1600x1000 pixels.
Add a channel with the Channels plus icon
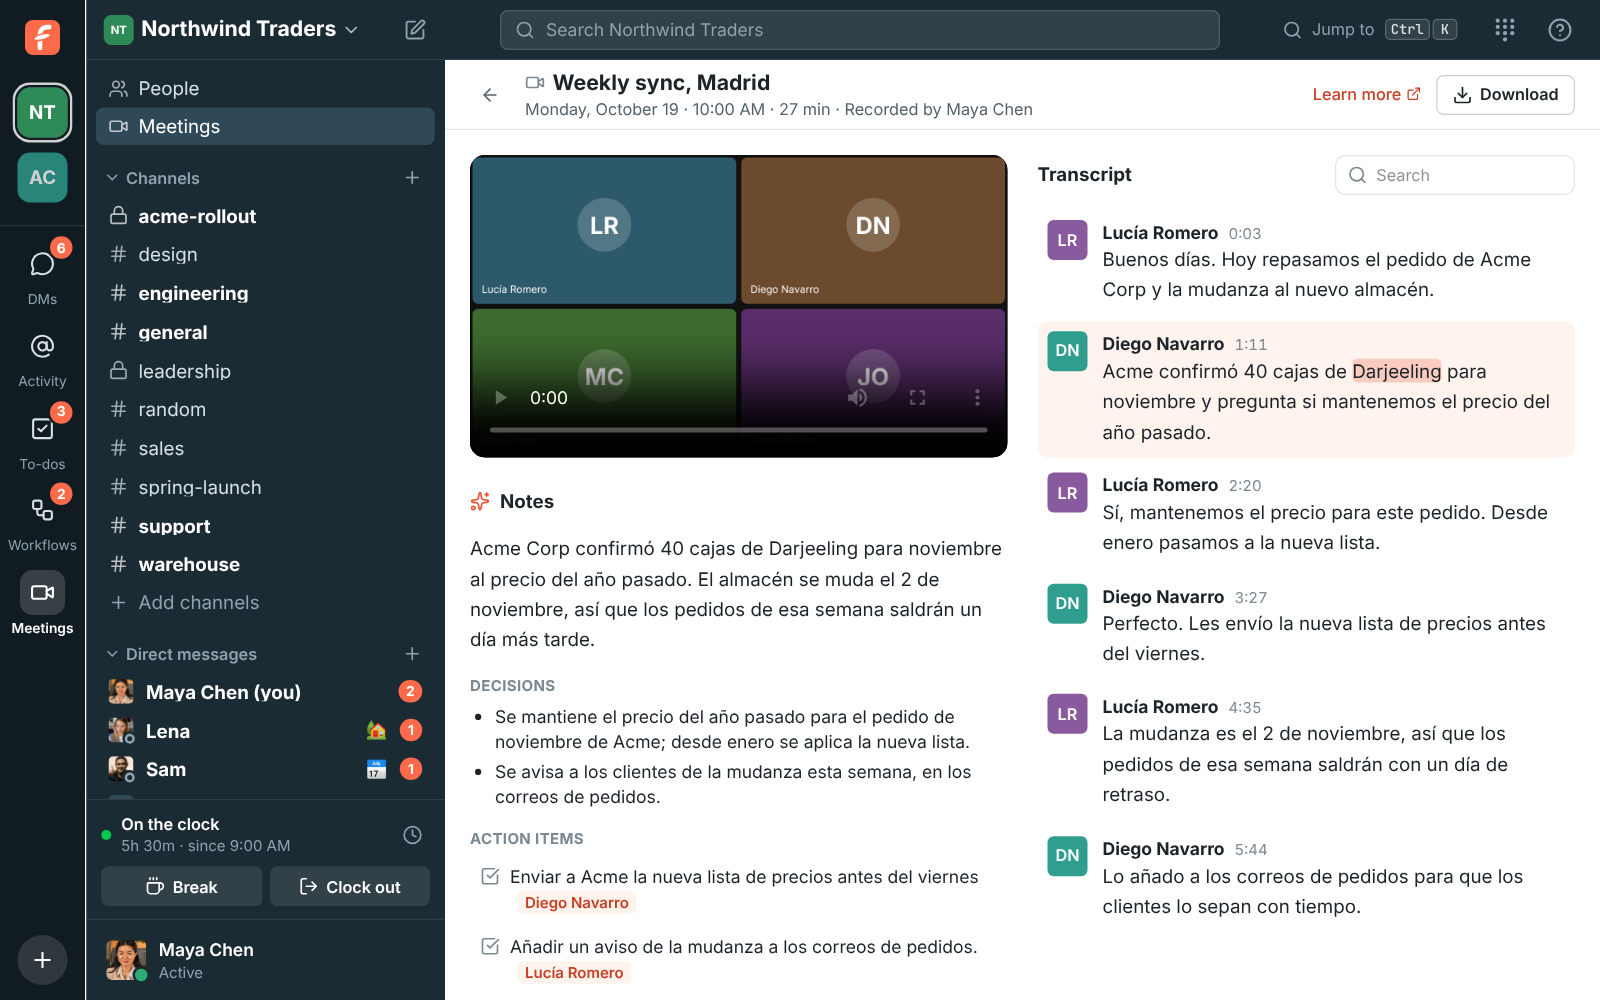(x=412, y=178)
